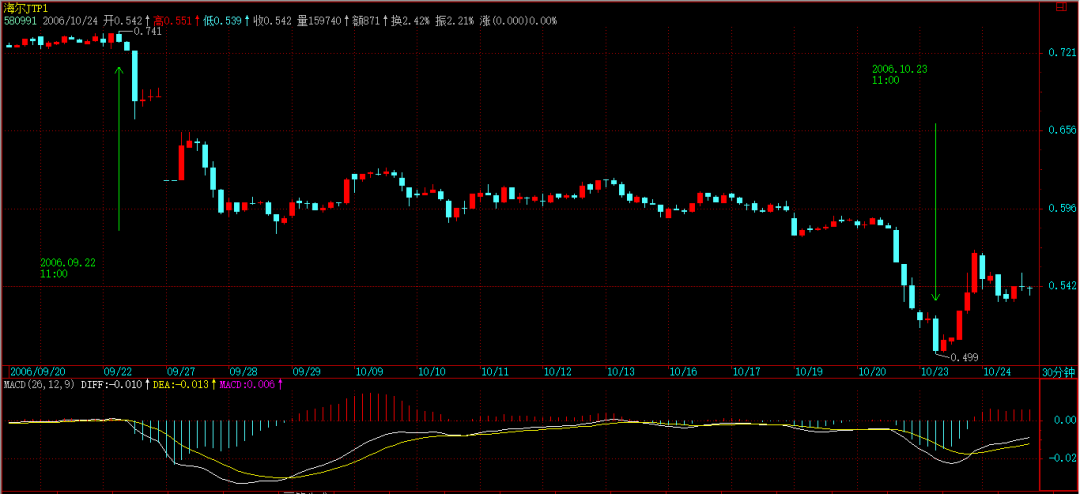Click the DIFF:-0.010 indicator value
The width and height of the screenshot is (1080, 494).
114,384
